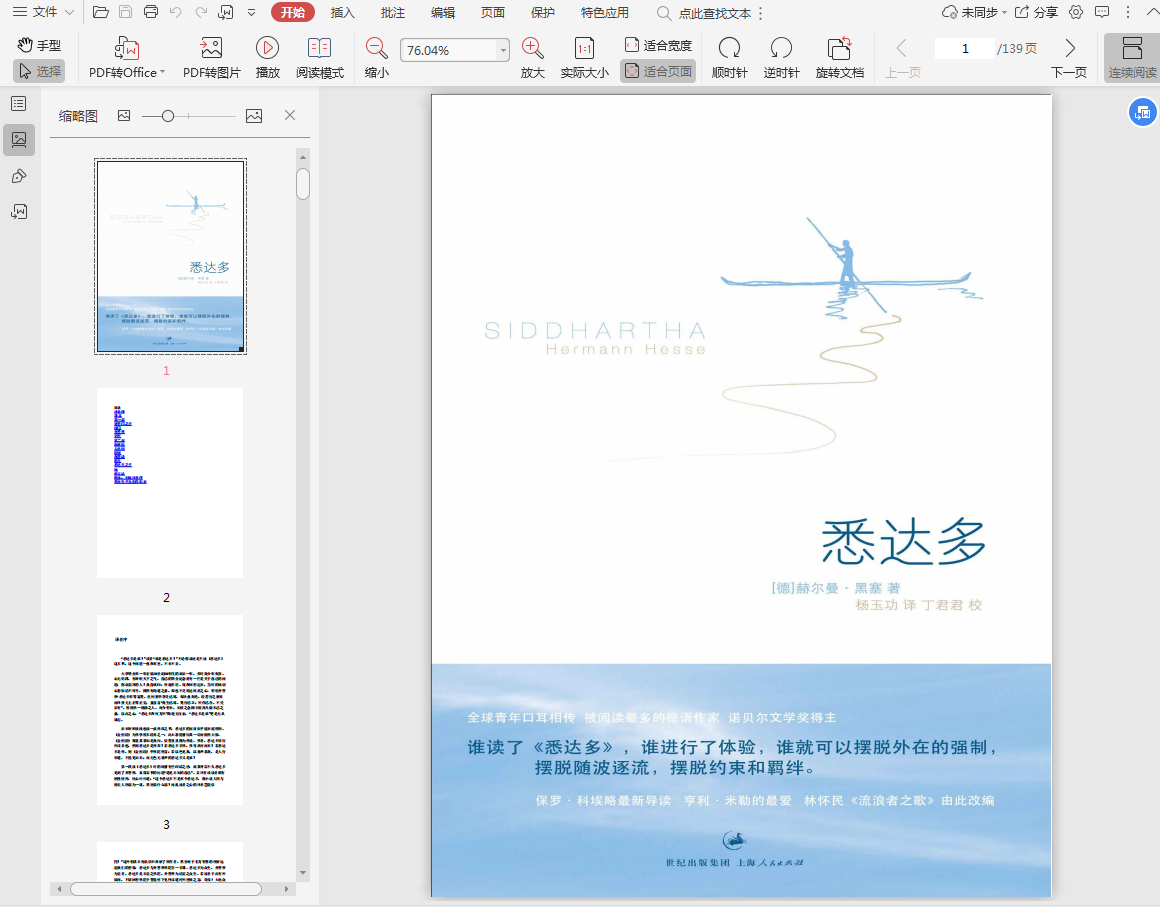Image resolution: width=1160 pixels, height=907 pixels.
Task: Switch to the 批注 tab
Action: [x=393, y=13]
